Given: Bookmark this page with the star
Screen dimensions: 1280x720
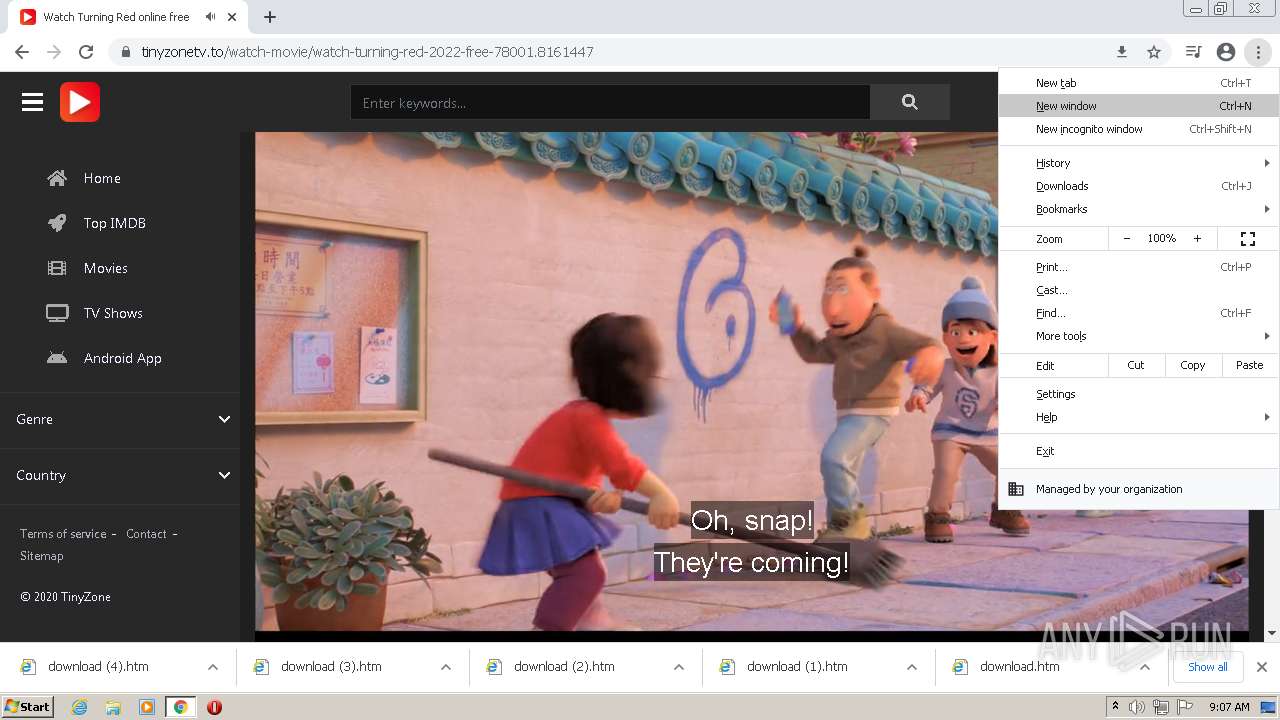Looking at the screenshot, I should pyautogui.click(x=1154, y=52).
